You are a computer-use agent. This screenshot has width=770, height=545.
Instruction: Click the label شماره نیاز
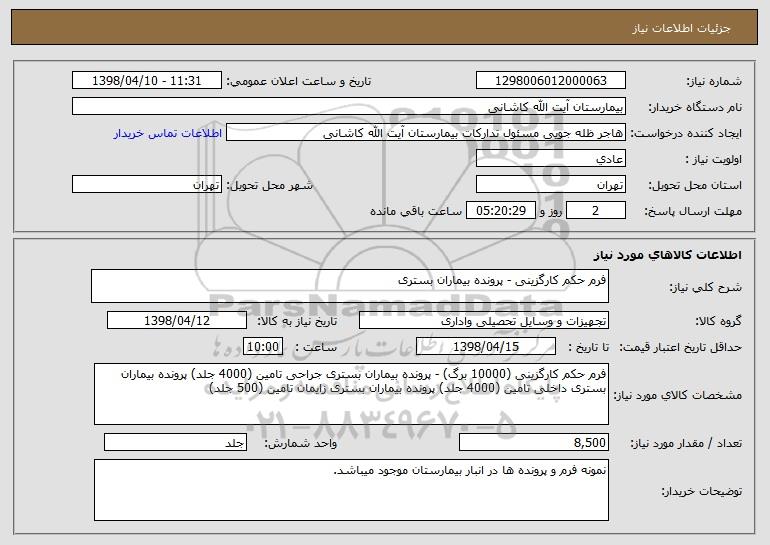pyautogui.click(x=714, y=81)
